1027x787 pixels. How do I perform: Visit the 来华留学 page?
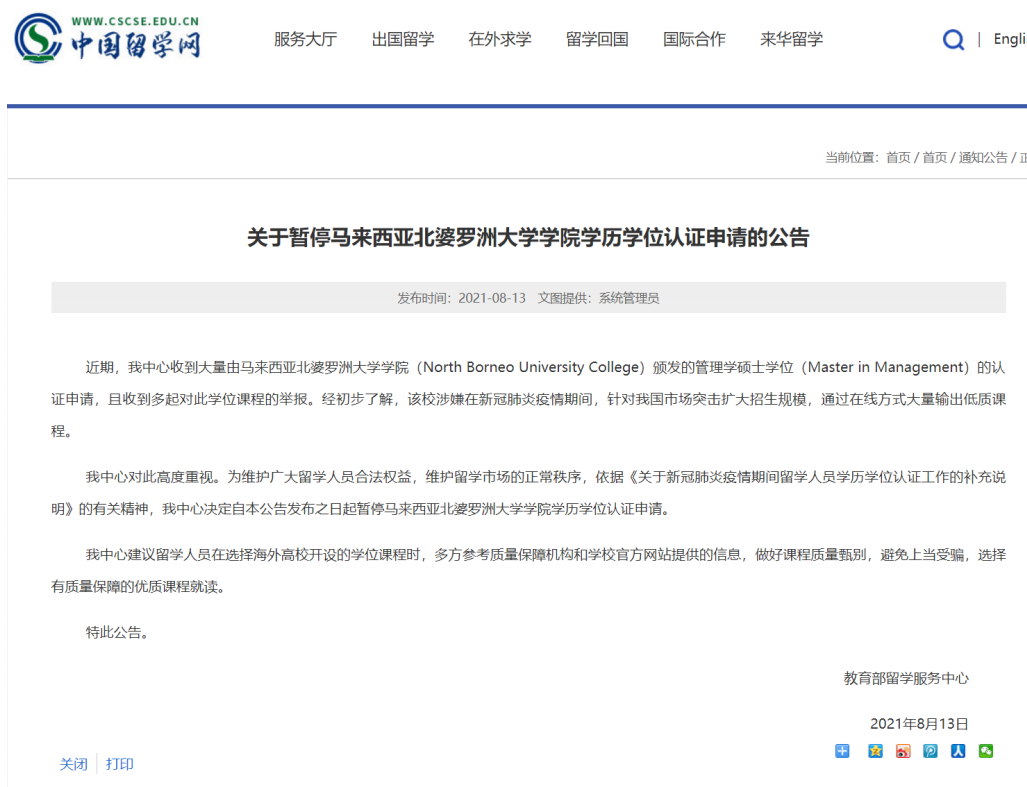pos(792,39)
